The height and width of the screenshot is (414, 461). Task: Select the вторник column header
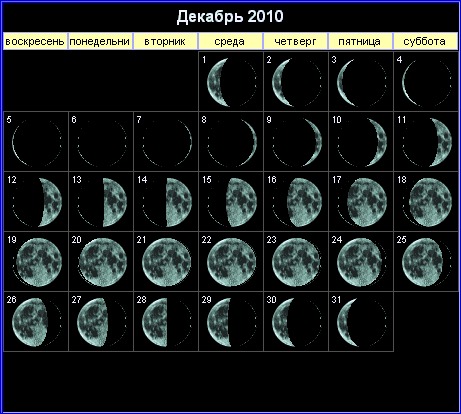[165, 41]
